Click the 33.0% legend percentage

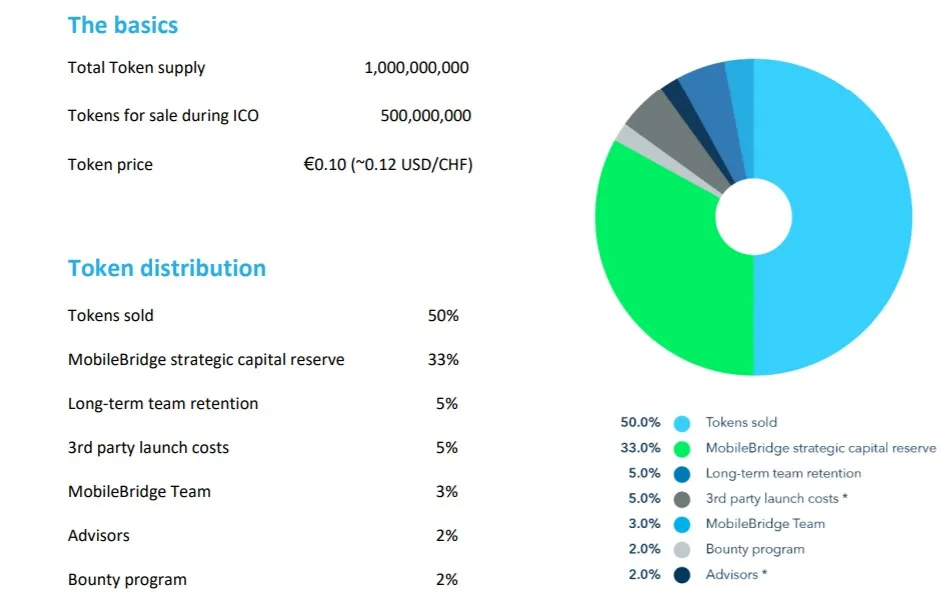[640, 448]
